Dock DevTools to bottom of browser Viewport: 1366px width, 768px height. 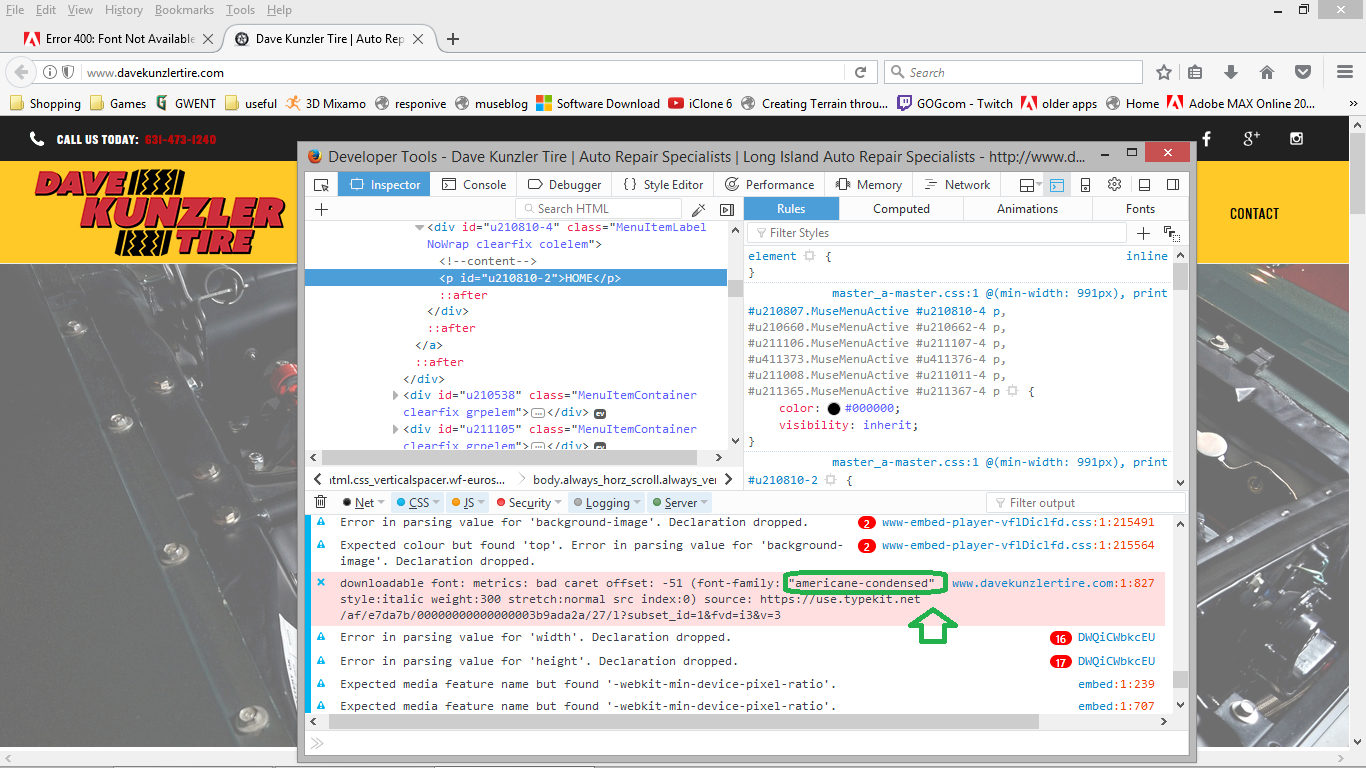pyautogui.click(x=1145, y=185)
